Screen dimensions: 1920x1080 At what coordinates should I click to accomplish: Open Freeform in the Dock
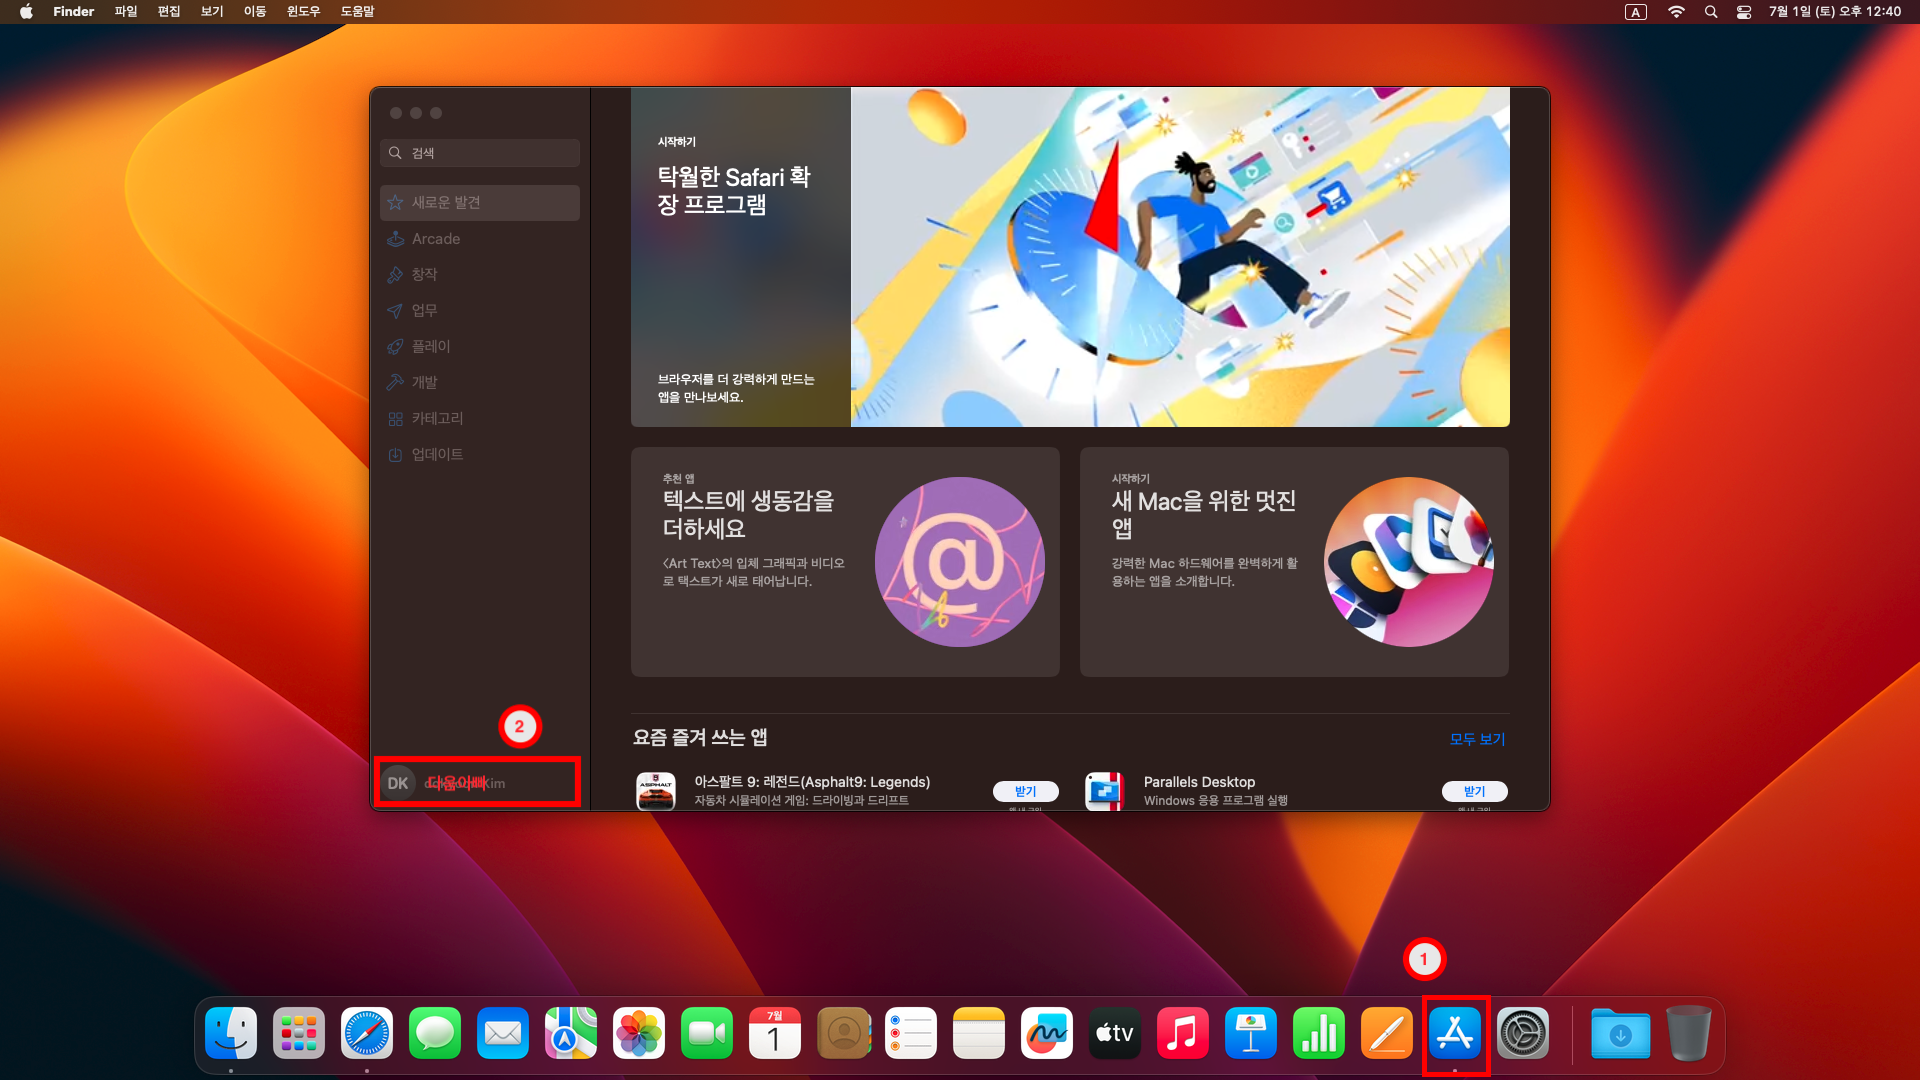1047,1033
